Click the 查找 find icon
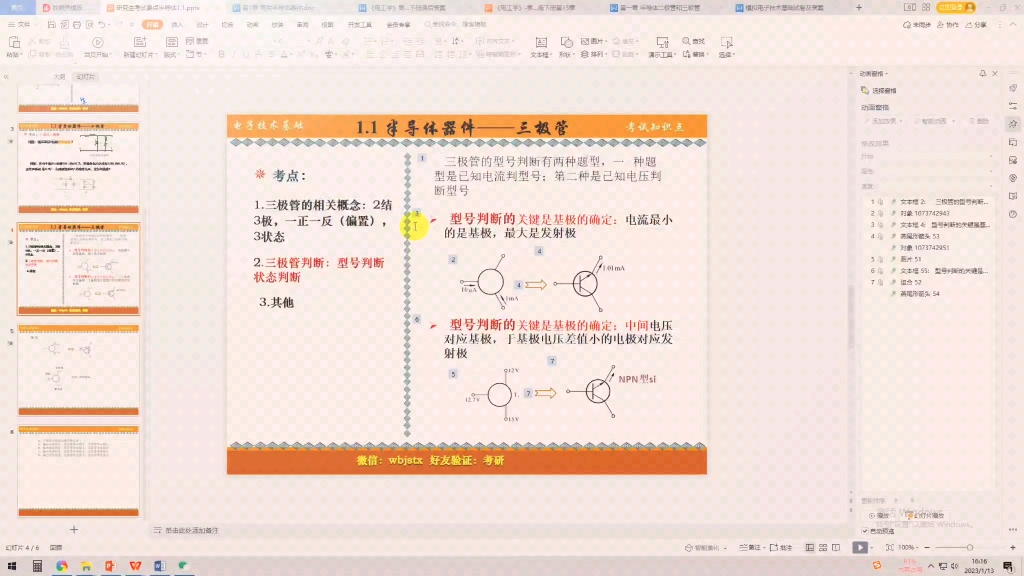Screen dimensions: 1024x576 687,40
